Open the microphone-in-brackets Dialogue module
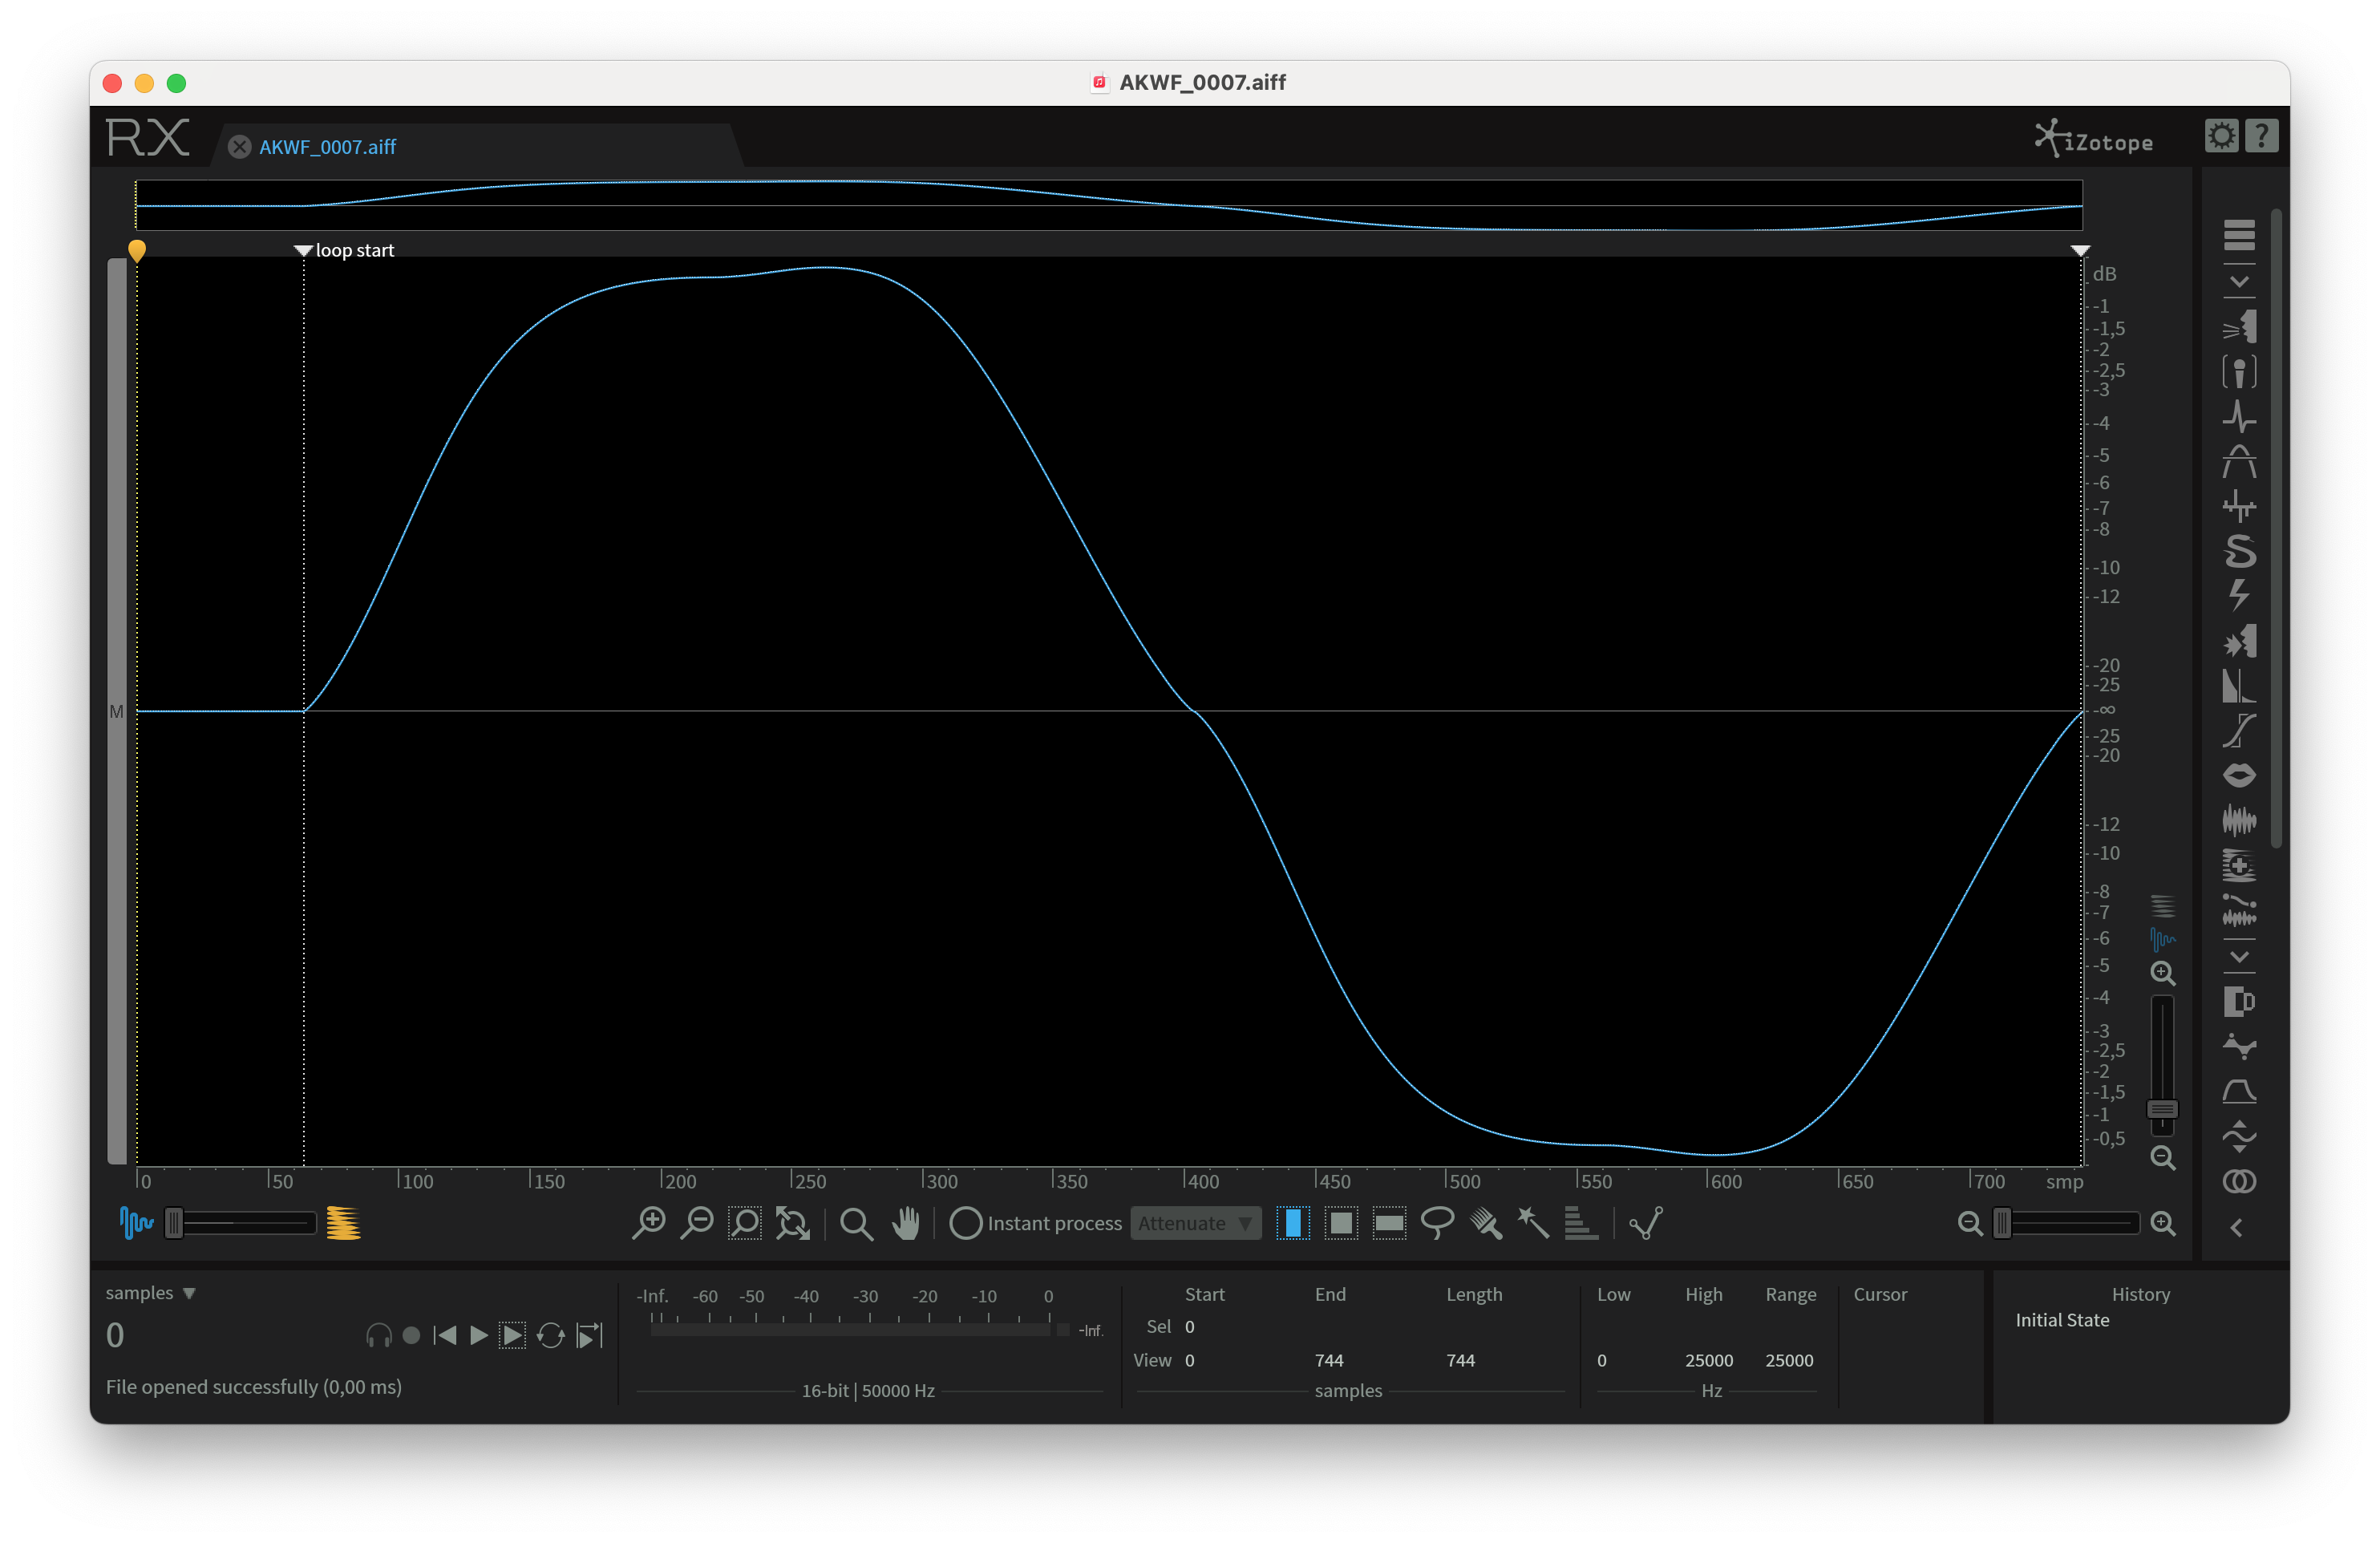 pos(2238,372)
